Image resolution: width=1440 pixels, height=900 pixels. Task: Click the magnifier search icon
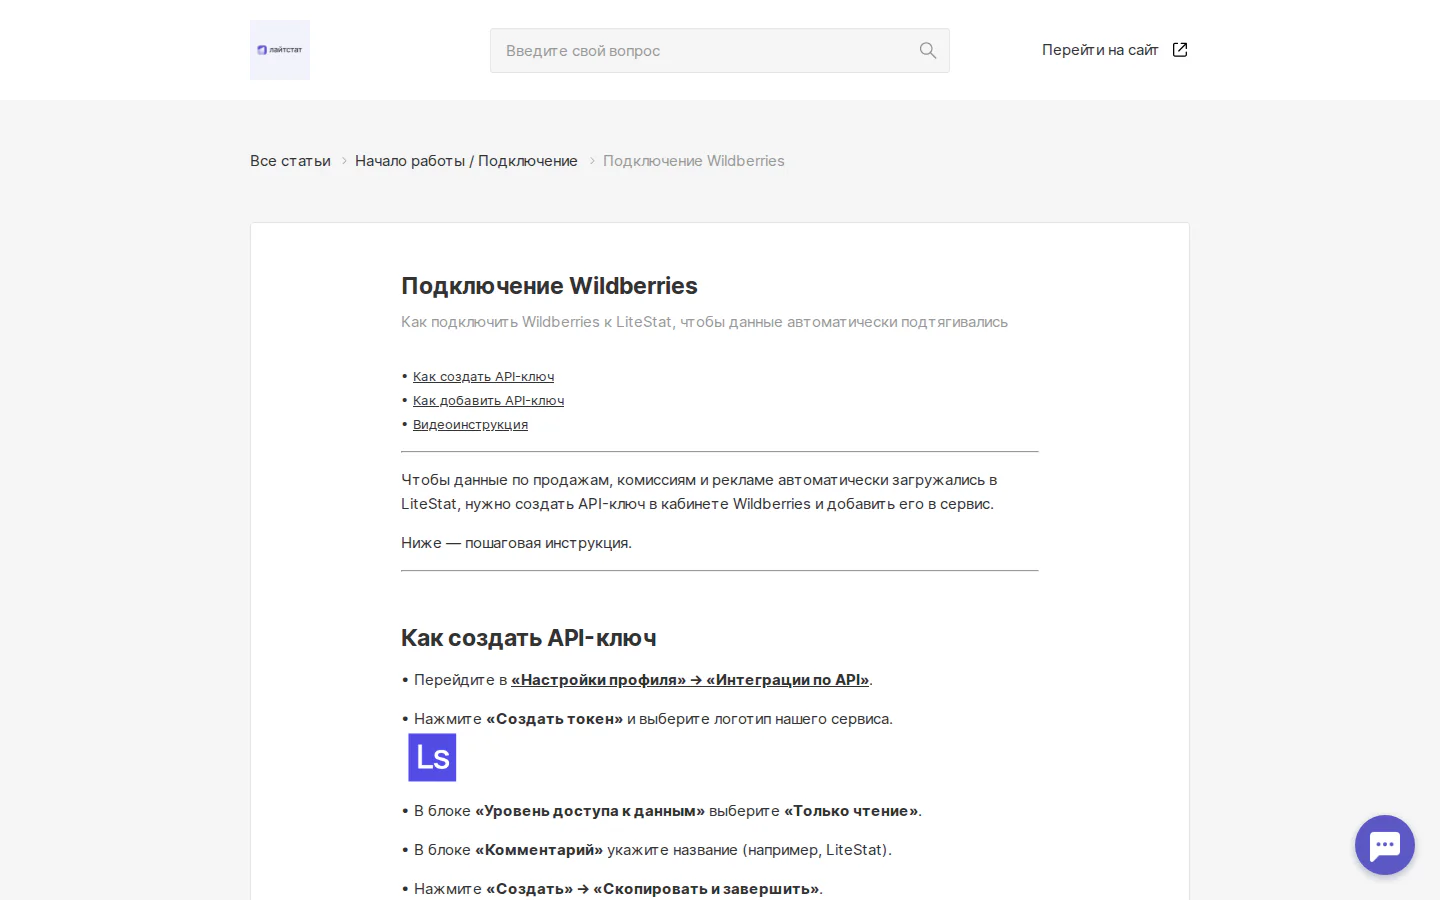click(928, 50)
